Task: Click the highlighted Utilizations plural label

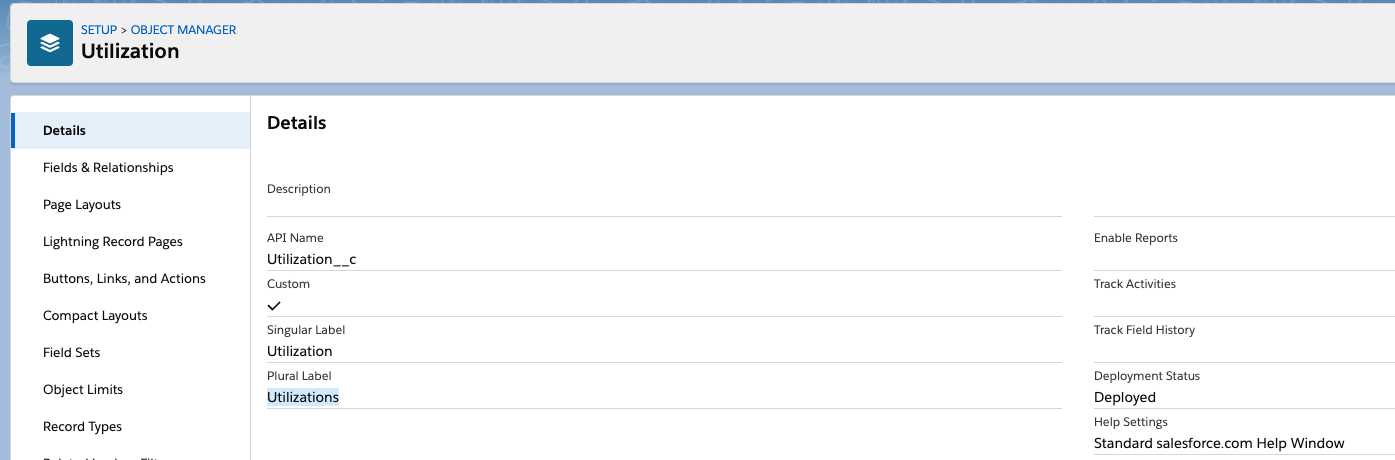Action: pos(303,397)
